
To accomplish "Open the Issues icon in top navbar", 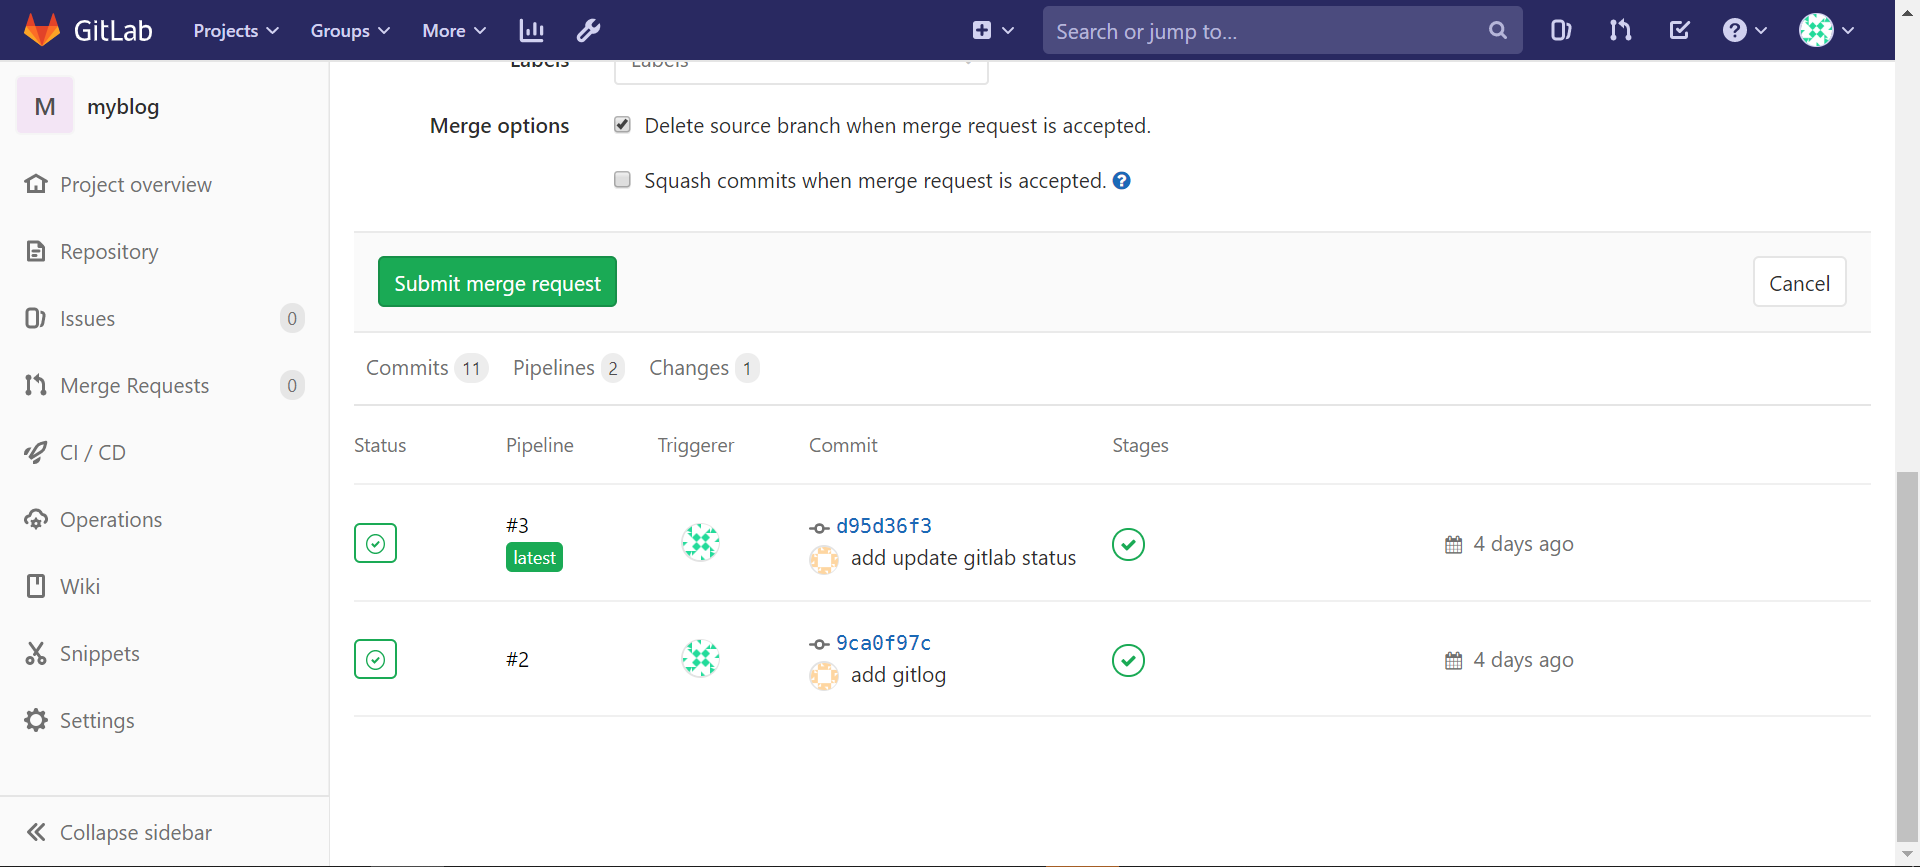I will pos(1560,30).
